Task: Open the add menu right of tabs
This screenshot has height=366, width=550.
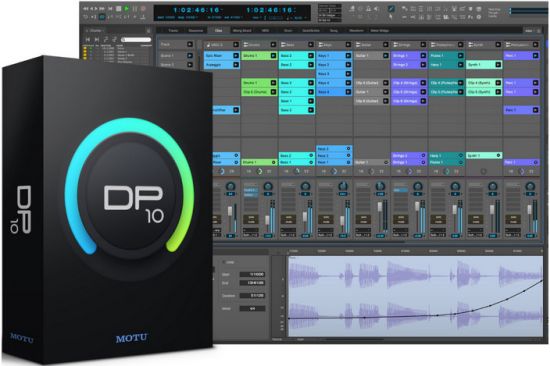Action: tap(529, 31)
